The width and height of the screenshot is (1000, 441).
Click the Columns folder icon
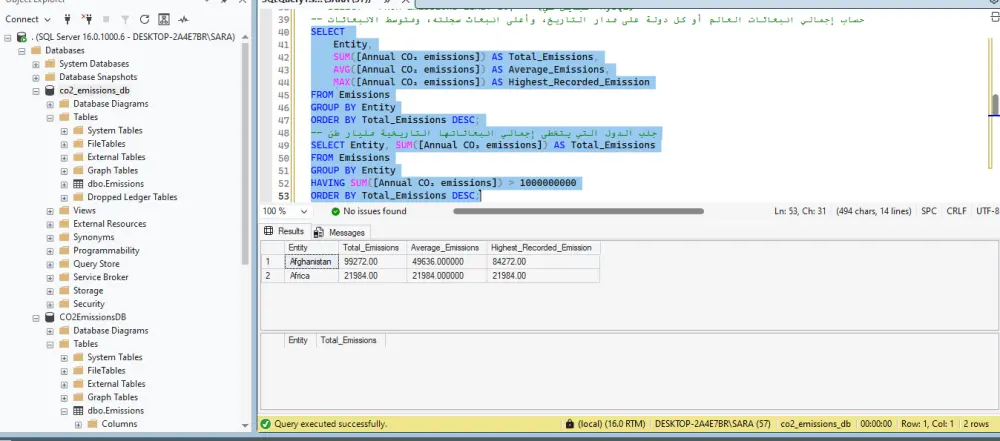(92, 424)
